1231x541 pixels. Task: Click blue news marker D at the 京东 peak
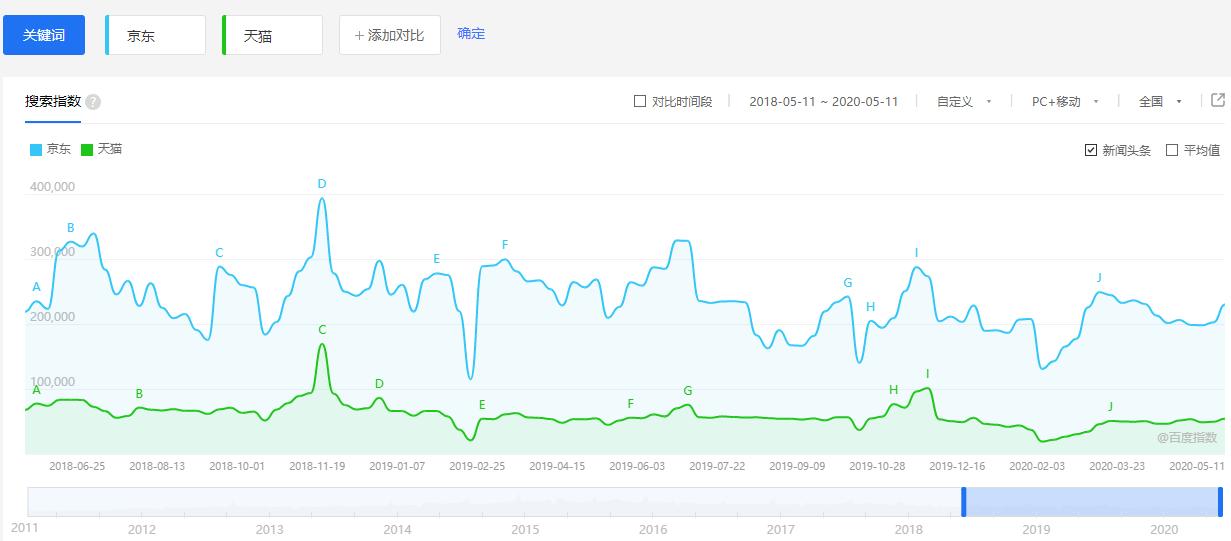pos(322,184)
